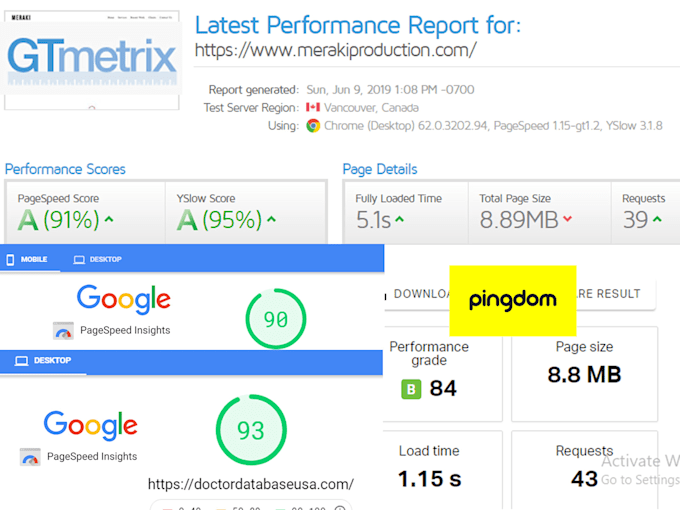Click the Pingdom Performance grade 84

[x=443, y=388]
